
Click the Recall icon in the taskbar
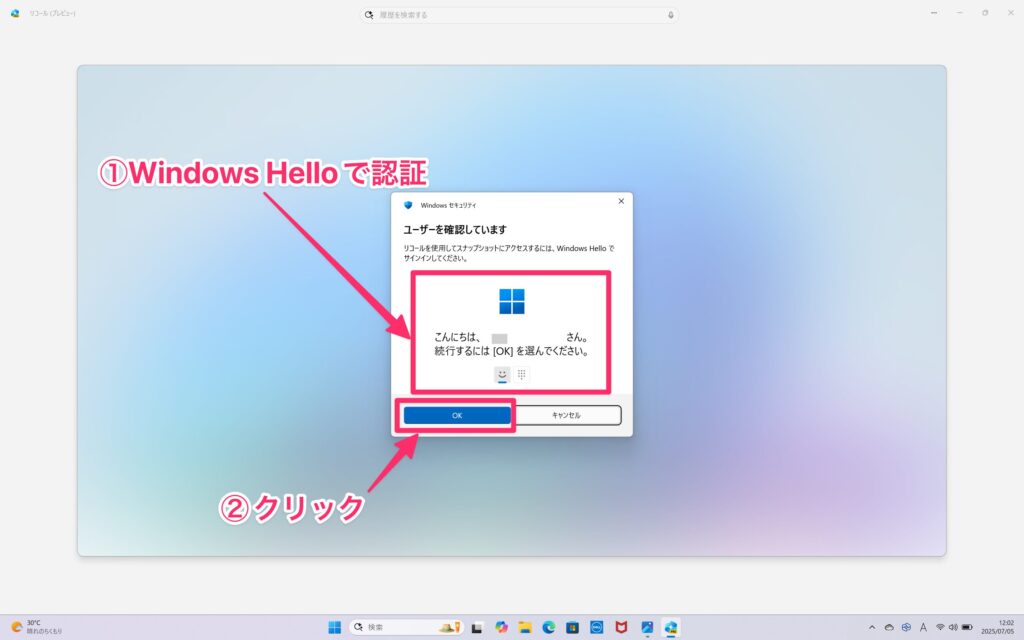click(x=671, y=628)
